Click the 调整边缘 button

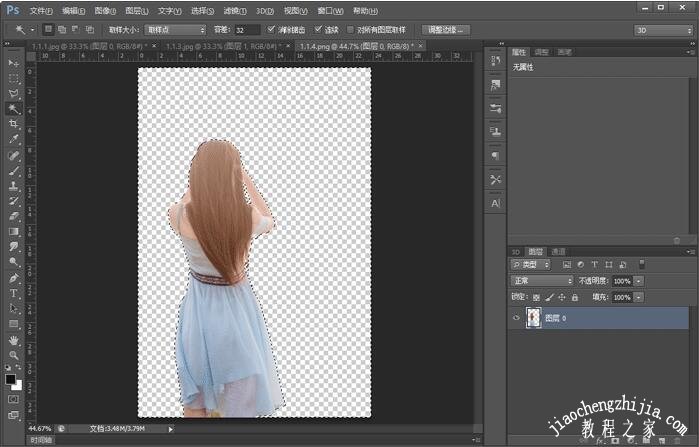click(445, 30)
